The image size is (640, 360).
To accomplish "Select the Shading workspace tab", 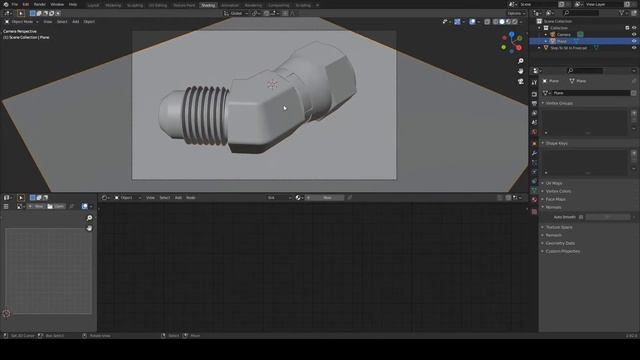I will [x=208, y=5].
